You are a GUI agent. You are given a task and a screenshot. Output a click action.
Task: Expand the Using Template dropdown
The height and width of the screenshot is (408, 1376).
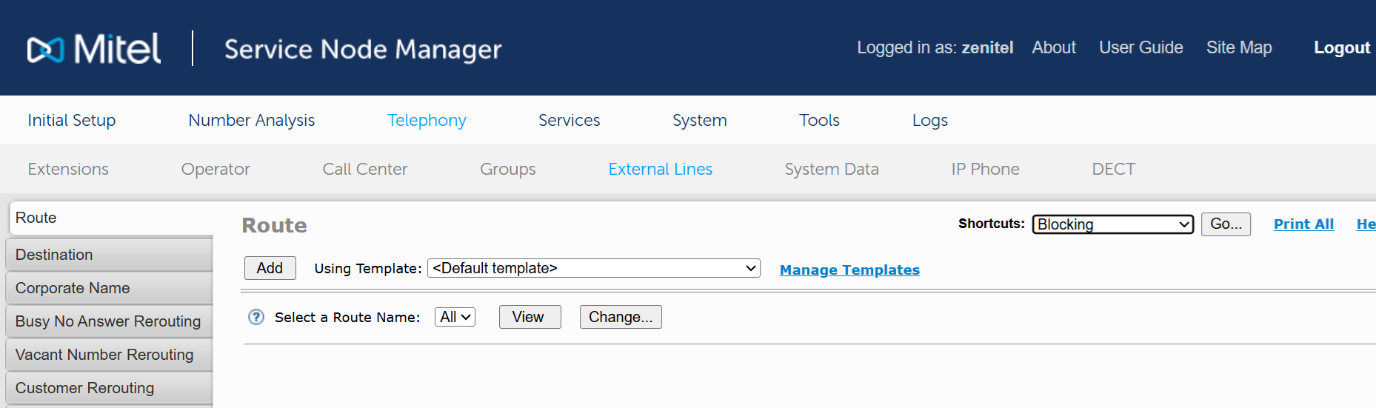coord(593,268)
